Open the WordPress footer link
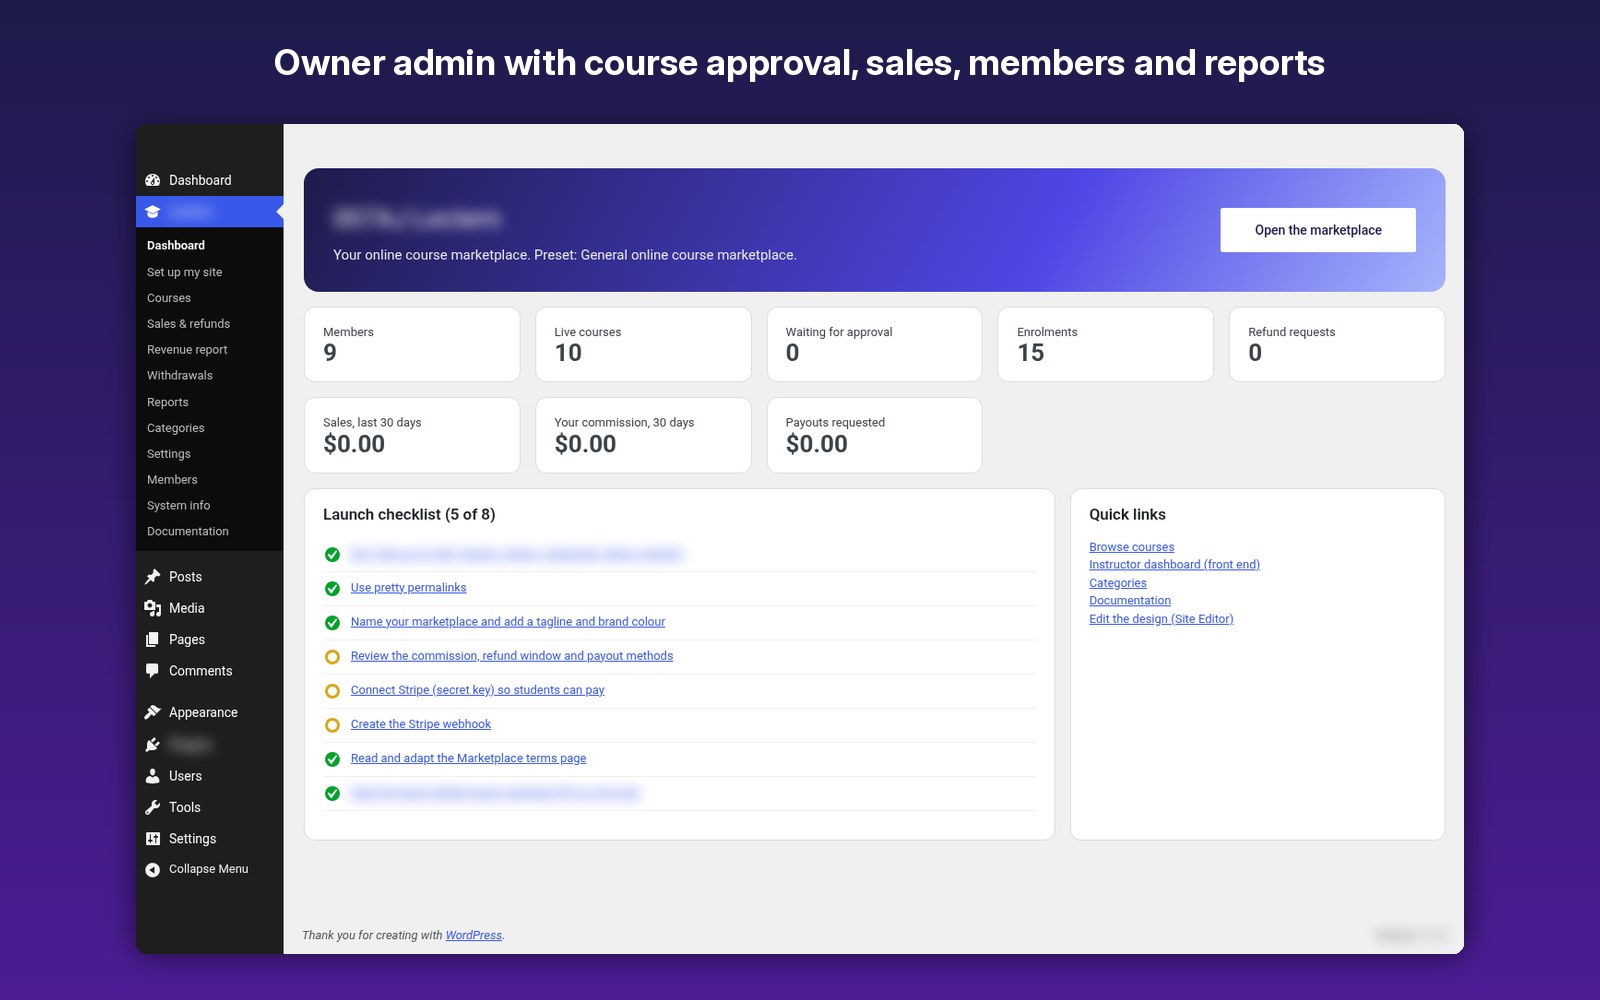The width and height of the screenshot is (1600, 1000). tap(474, 935)
